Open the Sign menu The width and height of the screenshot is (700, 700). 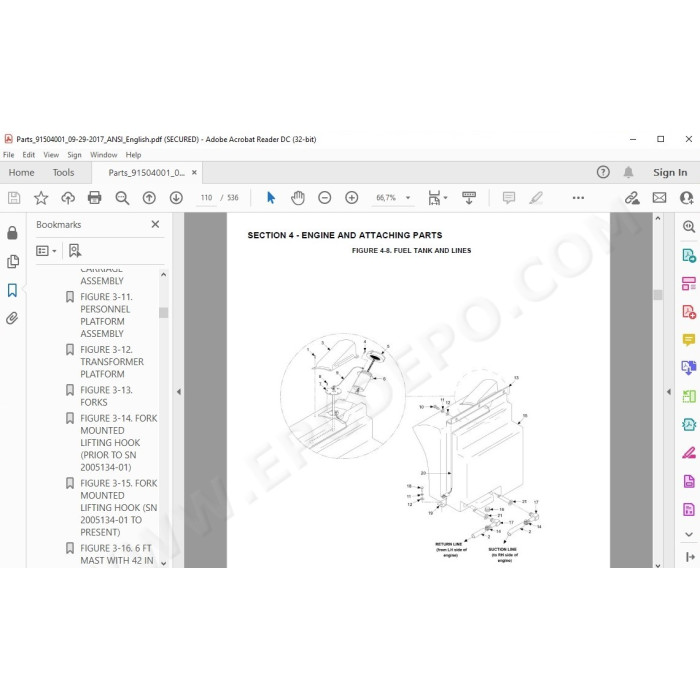[74, 155]
